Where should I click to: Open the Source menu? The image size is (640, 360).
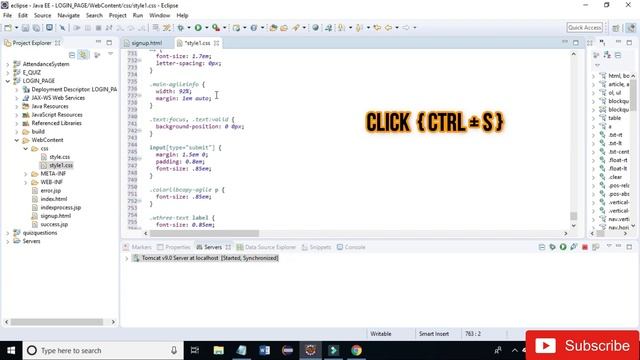(42, 15)
